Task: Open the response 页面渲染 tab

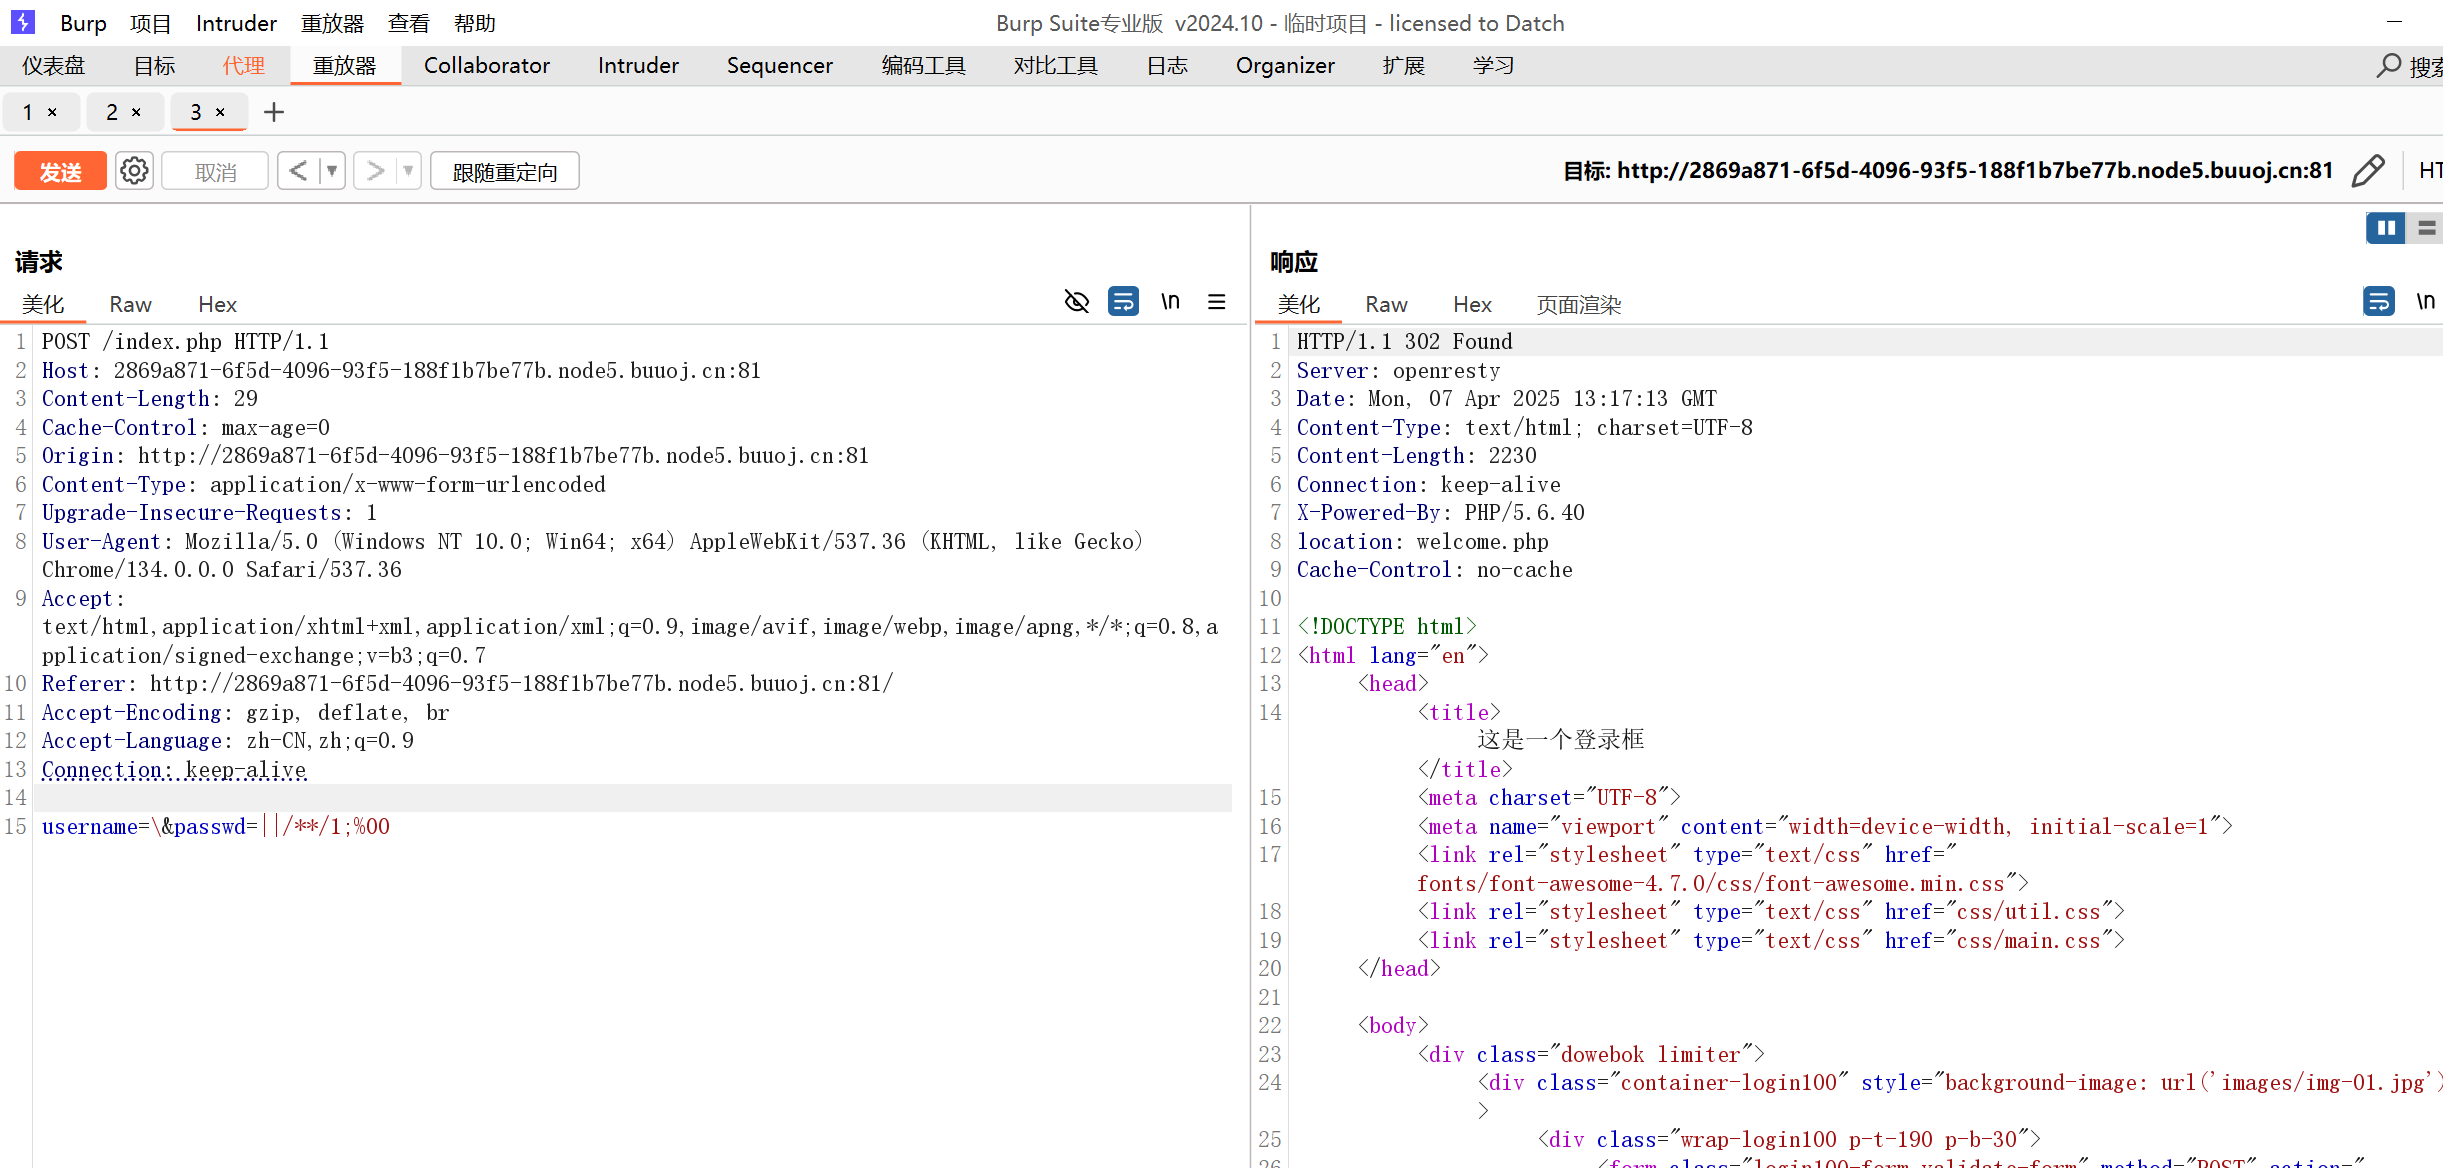Action: (1578, 304)
